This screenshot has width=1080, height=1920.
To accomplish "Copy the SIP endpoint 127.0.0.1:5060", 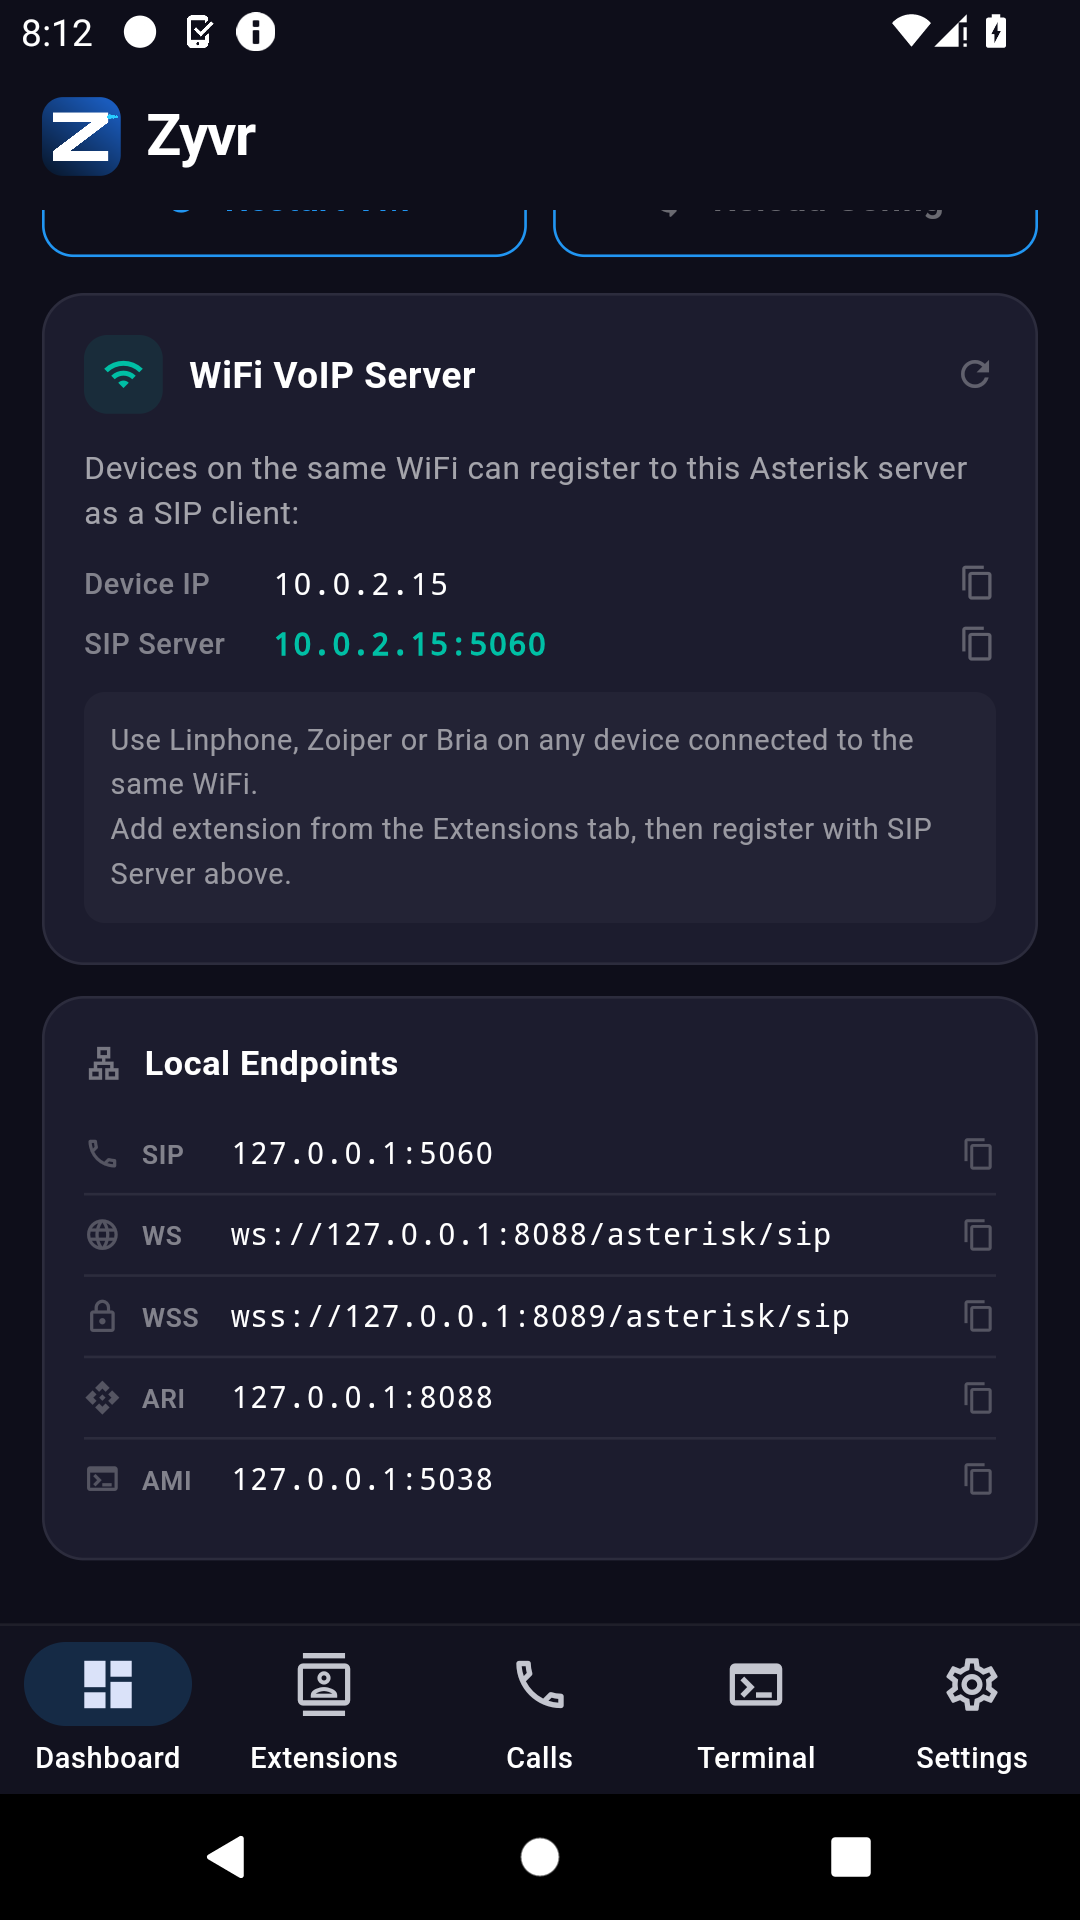I will point(979,1153).
